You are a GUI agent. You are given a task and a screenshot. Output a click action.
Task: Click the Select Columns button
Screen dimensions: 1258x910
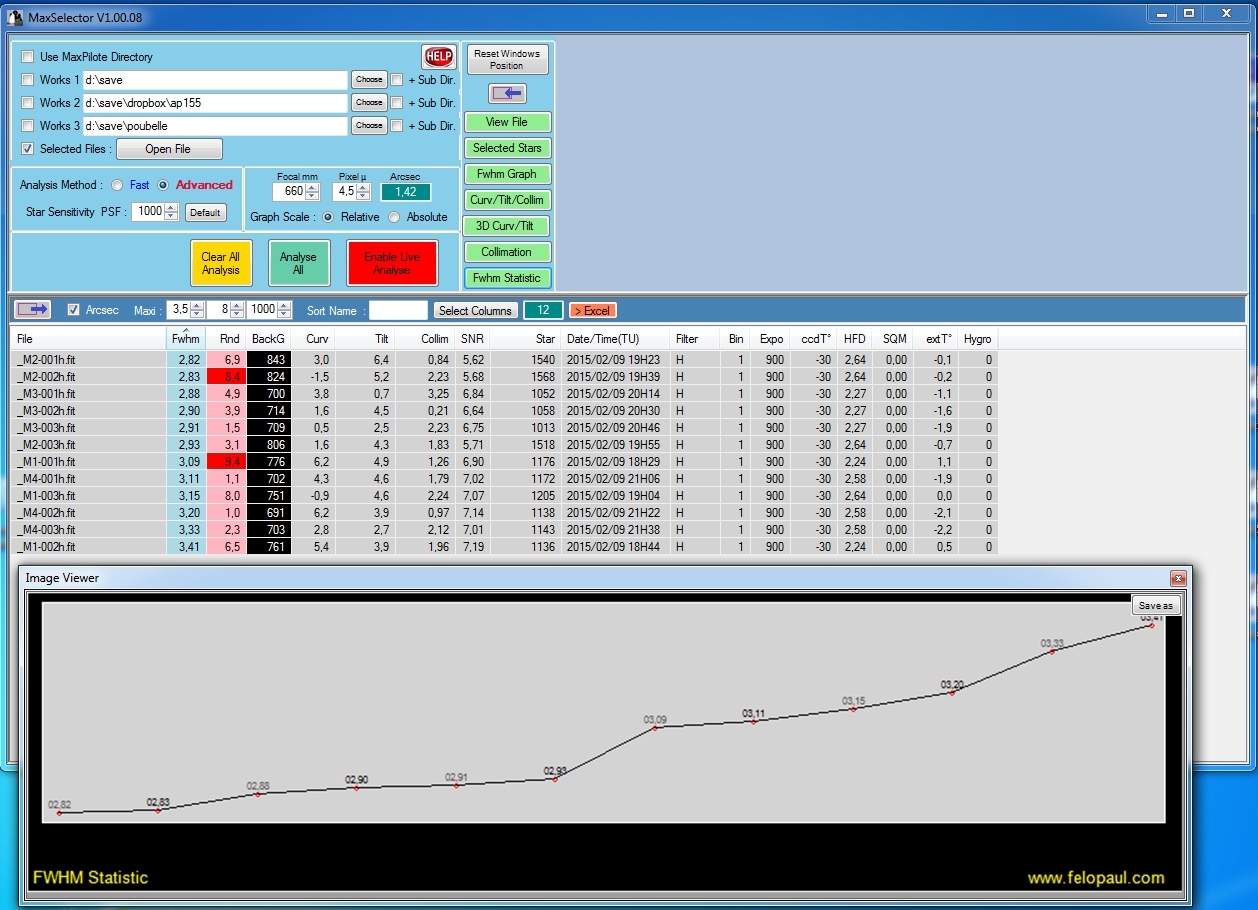tap(476, 311)
